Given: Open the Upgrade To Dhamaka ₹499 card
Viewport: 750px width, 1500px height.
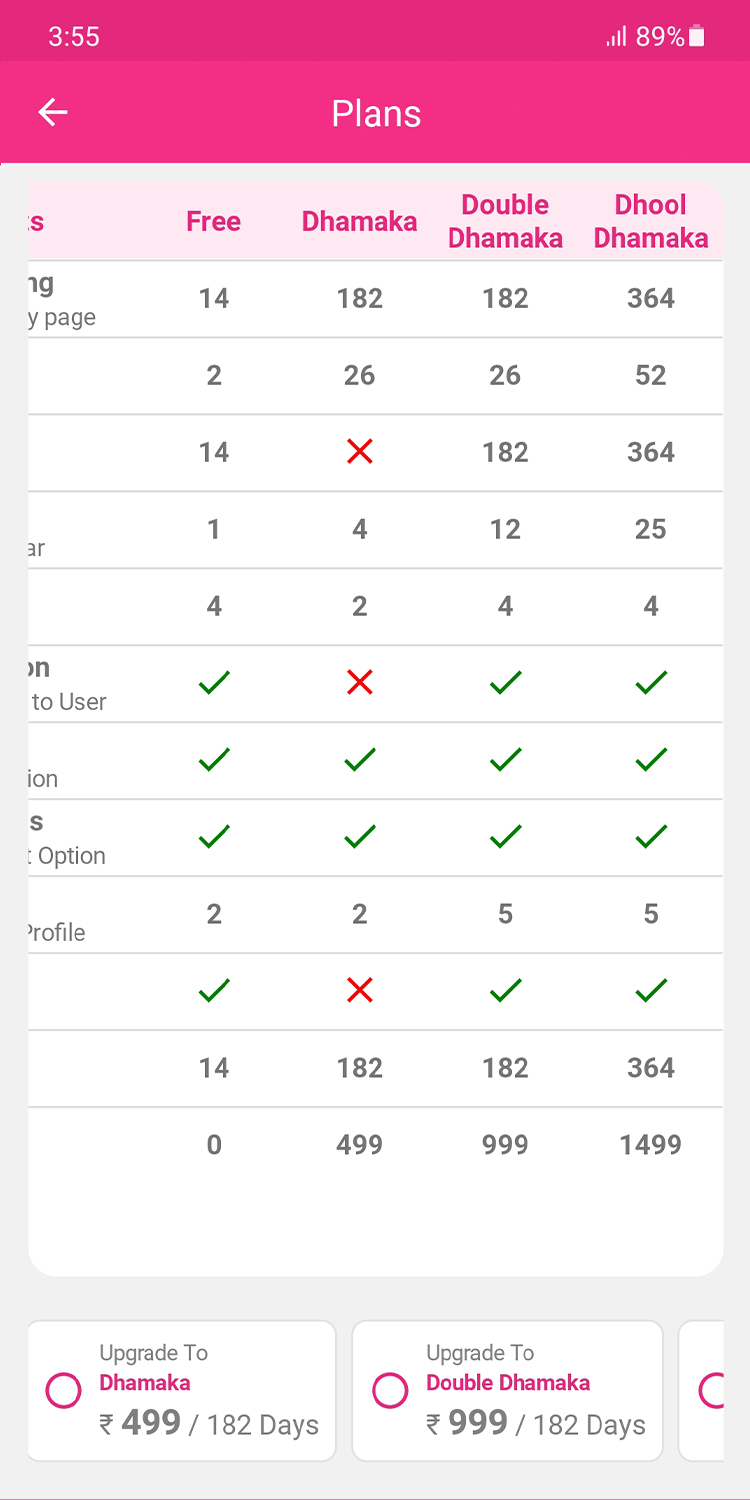Looking at the screenshot, I should [182, 1391].
